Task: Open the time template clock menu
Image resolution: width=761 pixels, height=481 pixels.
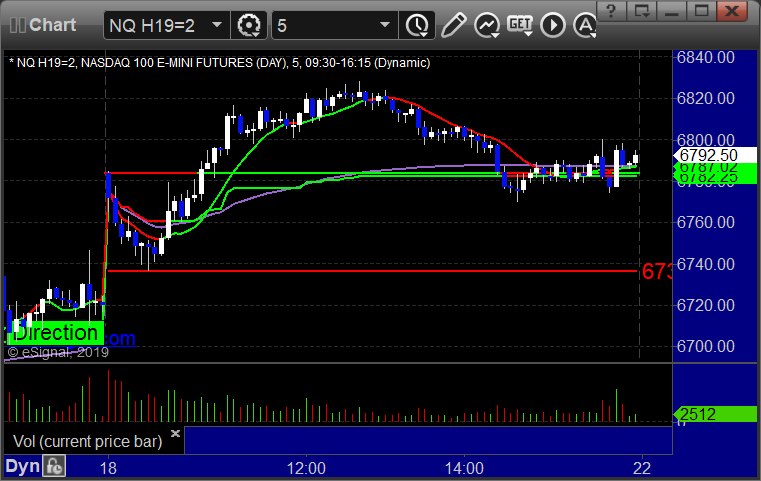Action: pyautogui.click(x=417, y=25)
